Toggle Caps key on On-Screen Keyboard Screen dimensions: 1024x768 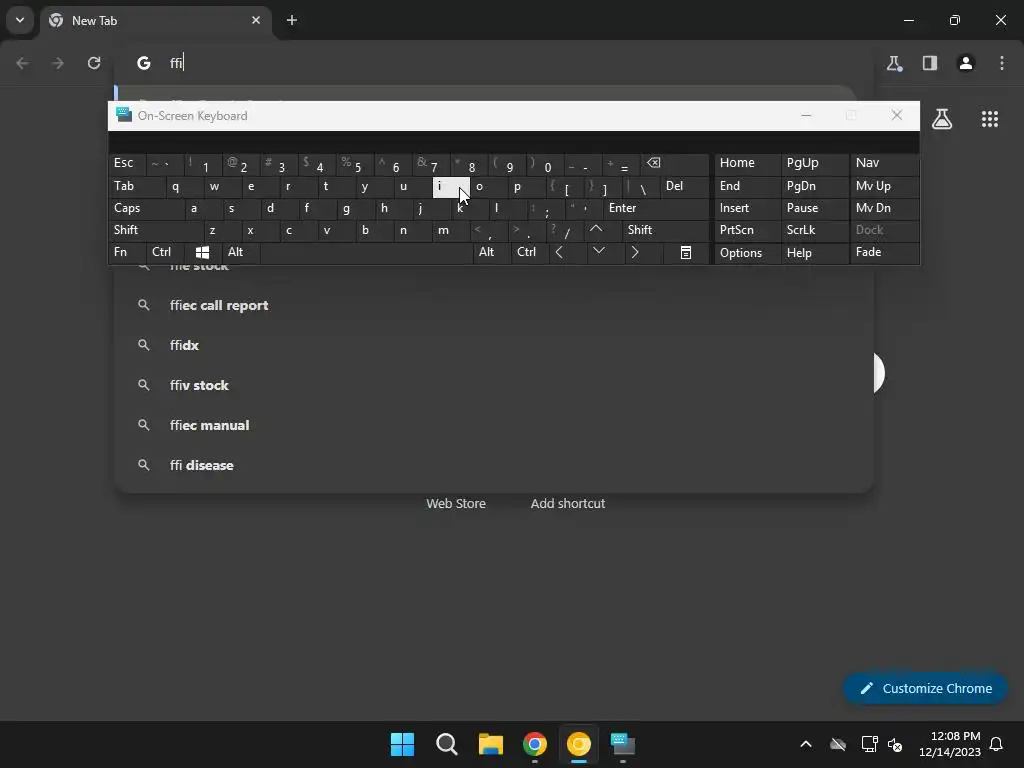click(x=146, y=208)
